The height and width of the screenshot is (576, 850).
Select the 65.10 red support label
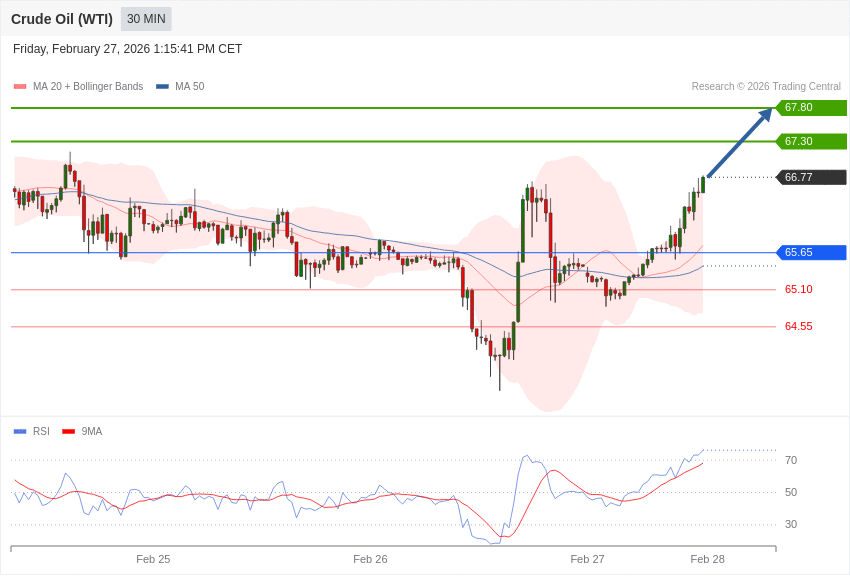pos(798,290)
